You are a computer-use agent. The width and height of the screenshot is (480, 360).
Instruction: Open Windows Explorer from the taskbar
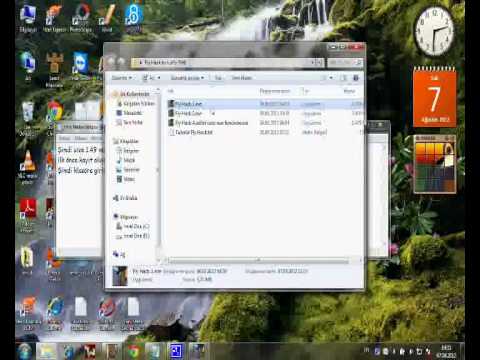[x=47, y=352]
